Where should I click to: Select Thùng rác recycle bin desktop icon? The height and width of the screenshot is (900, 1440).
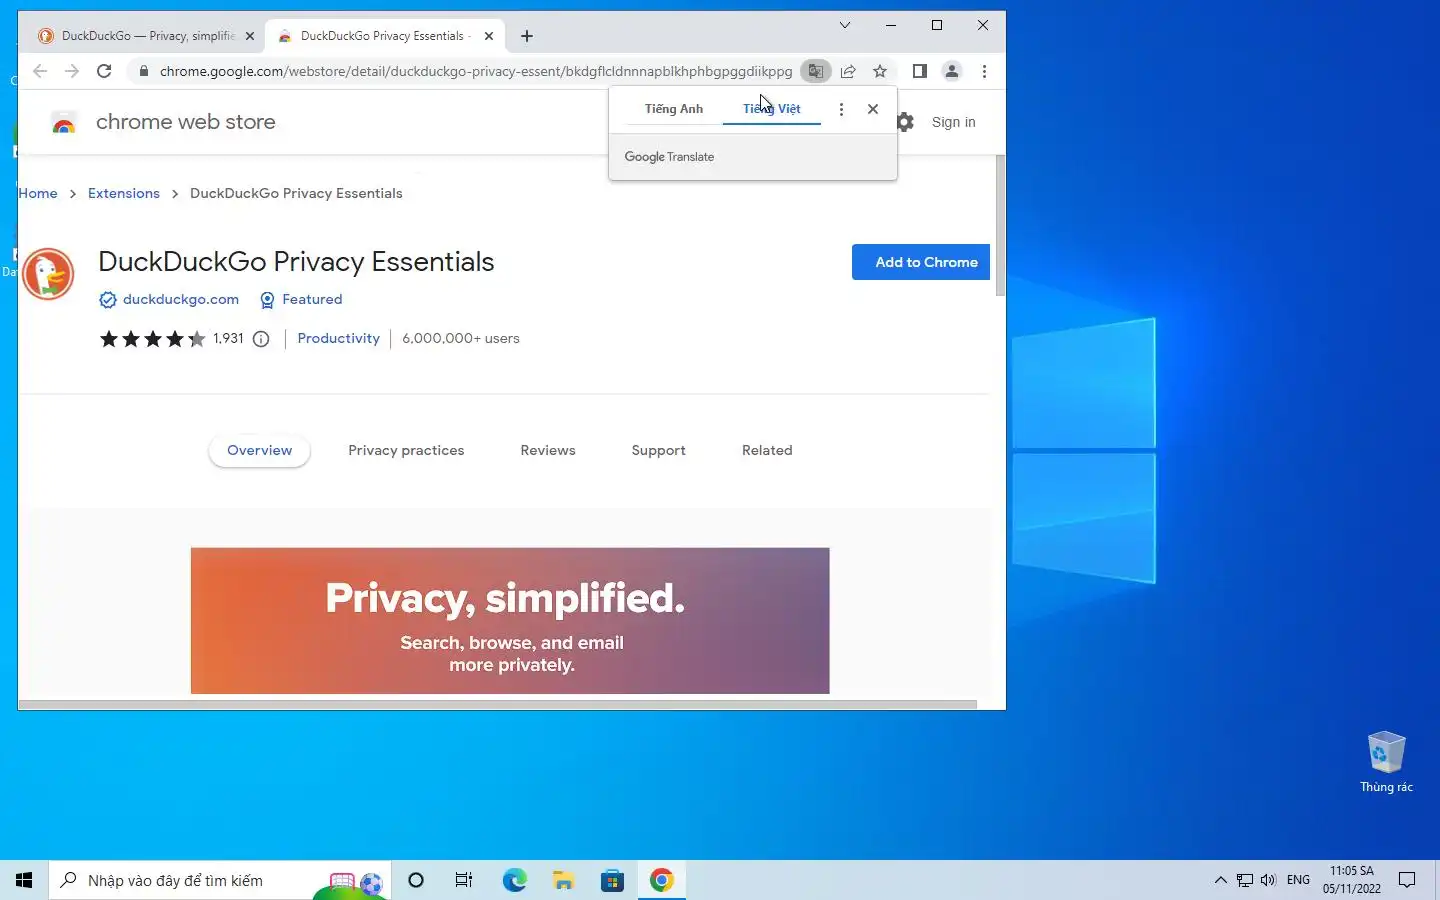click(1386, 762)
